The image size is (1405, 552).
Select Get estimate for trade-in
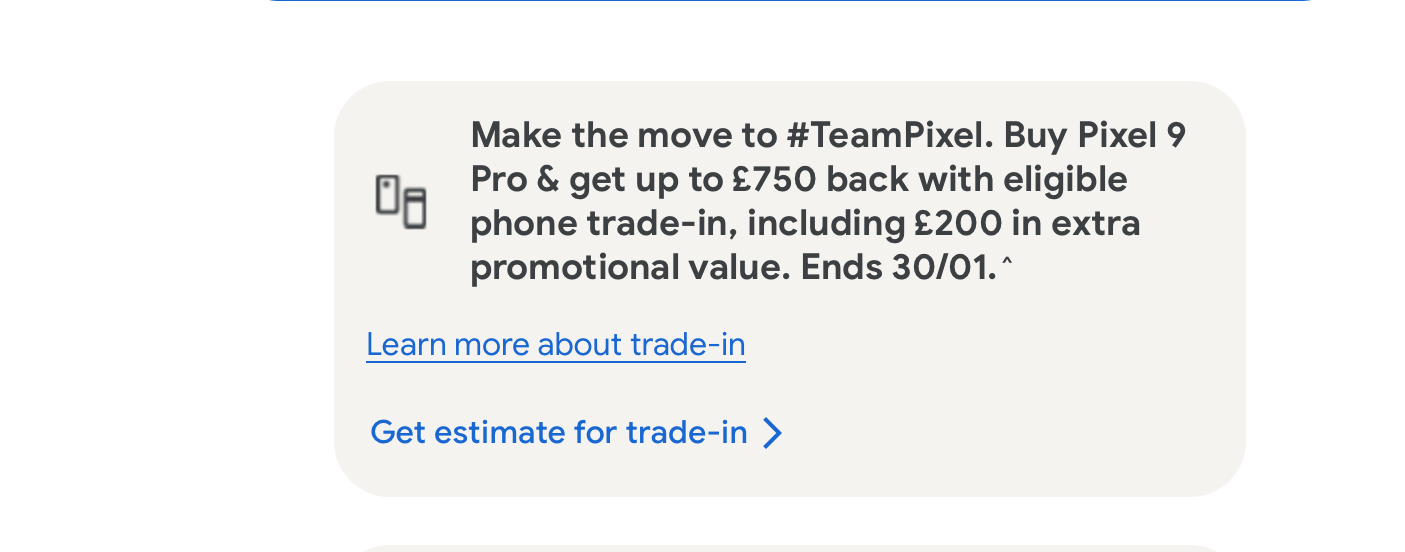(558, 433)
